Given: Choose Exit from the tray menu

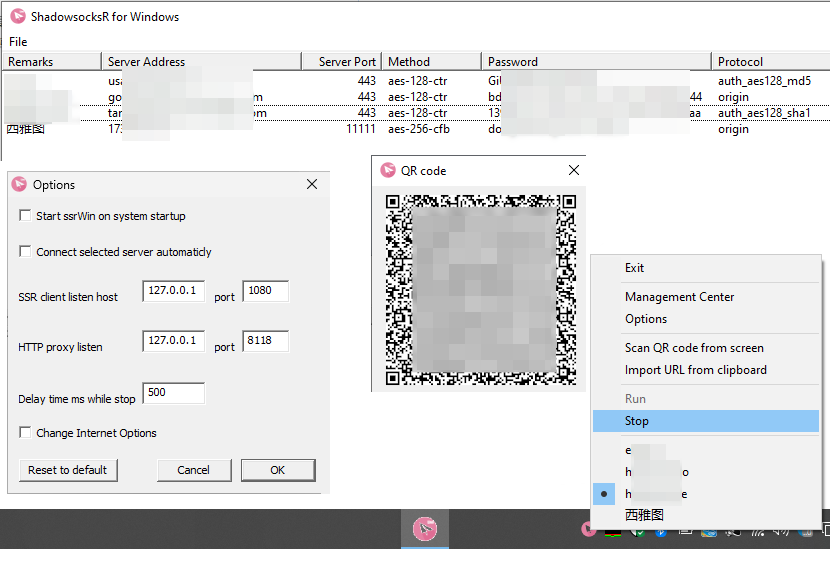Looking at the screenshot, I should coord(706,268).
